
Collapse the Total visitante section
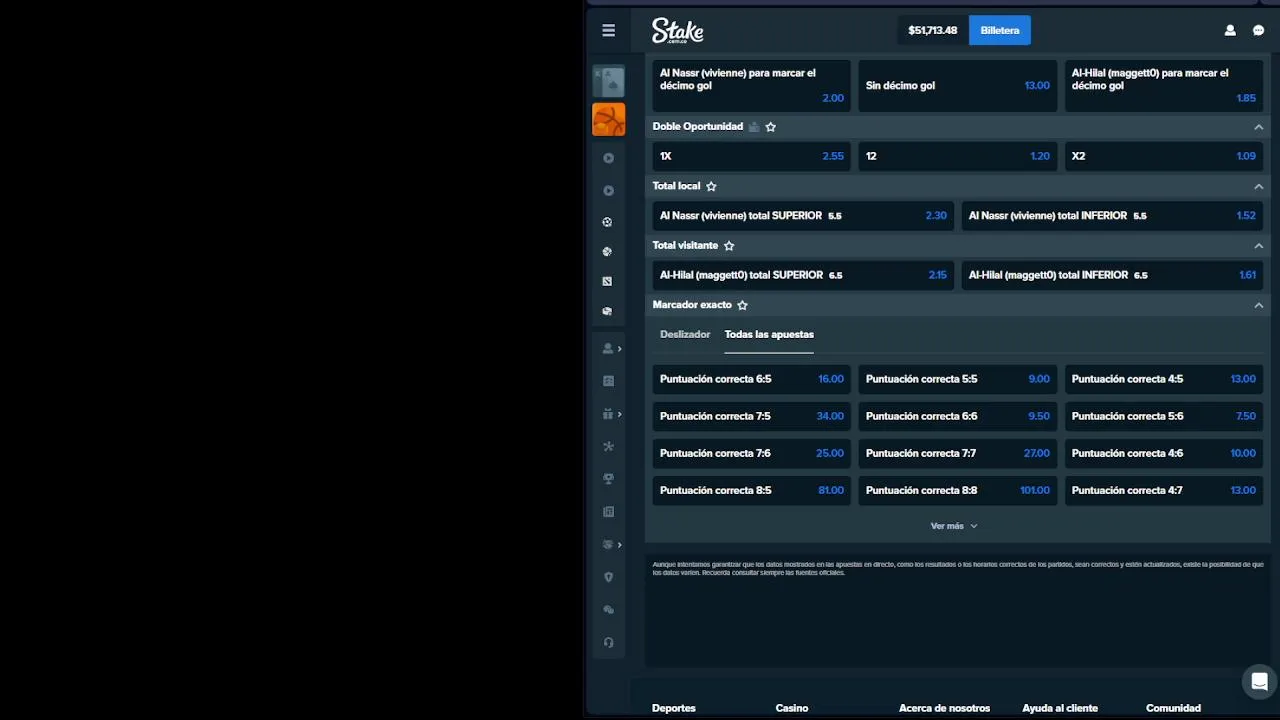(x=1258, y=245)
